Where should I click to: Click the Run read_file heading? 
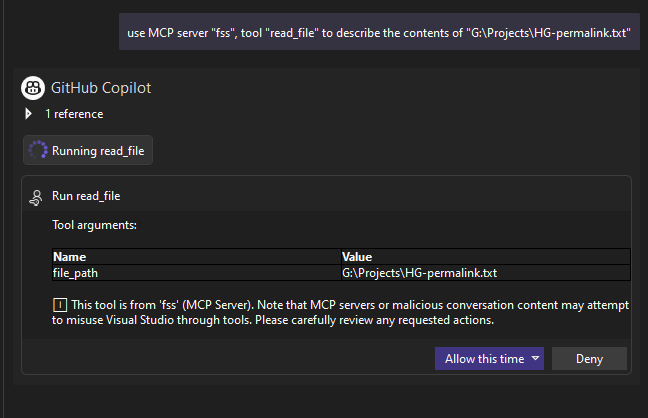86,196
